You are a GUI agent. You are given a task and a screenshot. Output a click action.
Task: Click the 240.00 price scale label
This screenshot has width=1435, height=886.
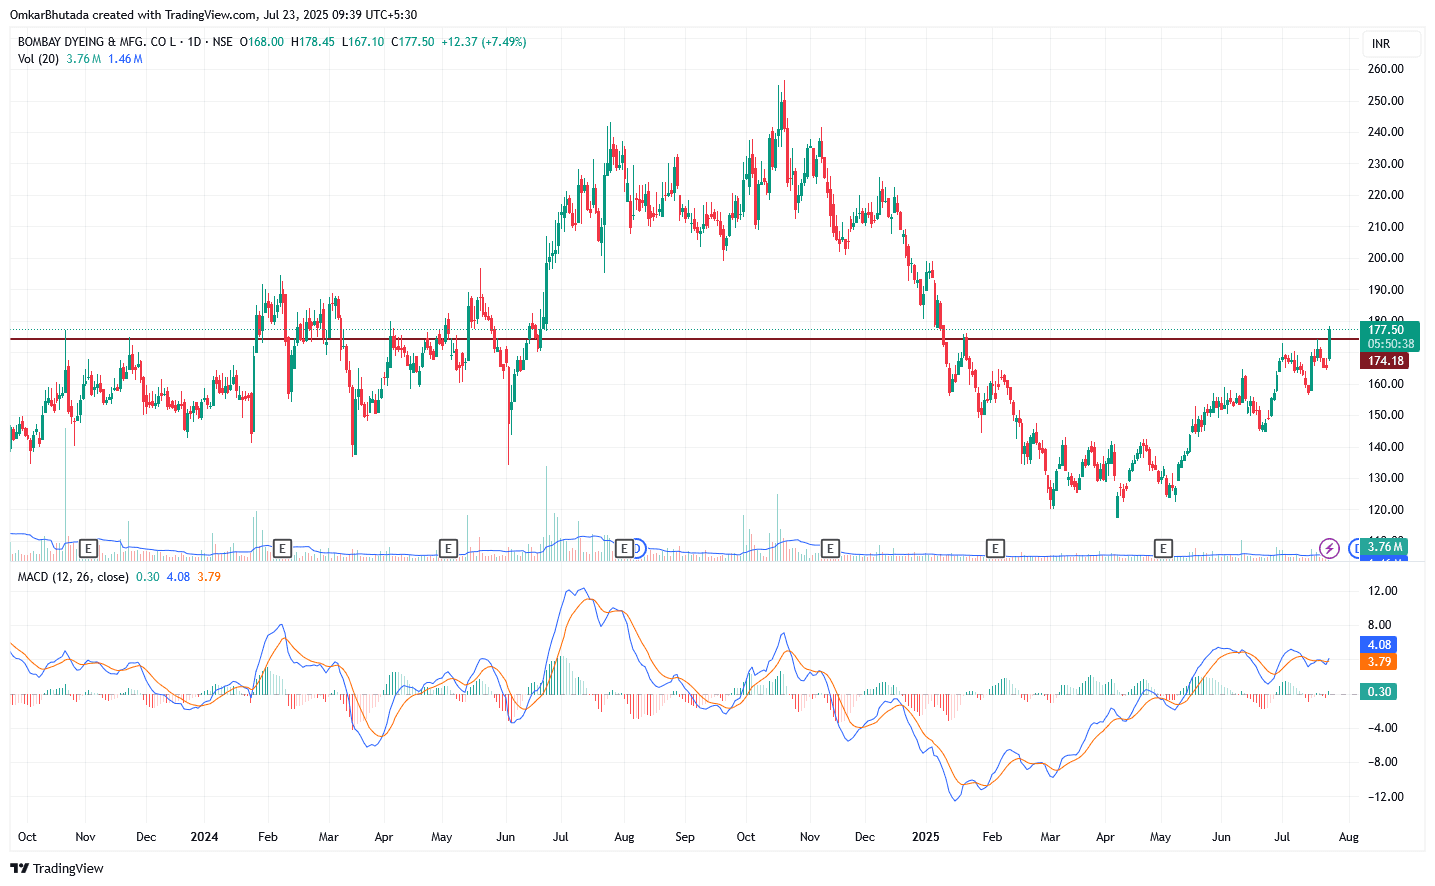coord(1386,132)
